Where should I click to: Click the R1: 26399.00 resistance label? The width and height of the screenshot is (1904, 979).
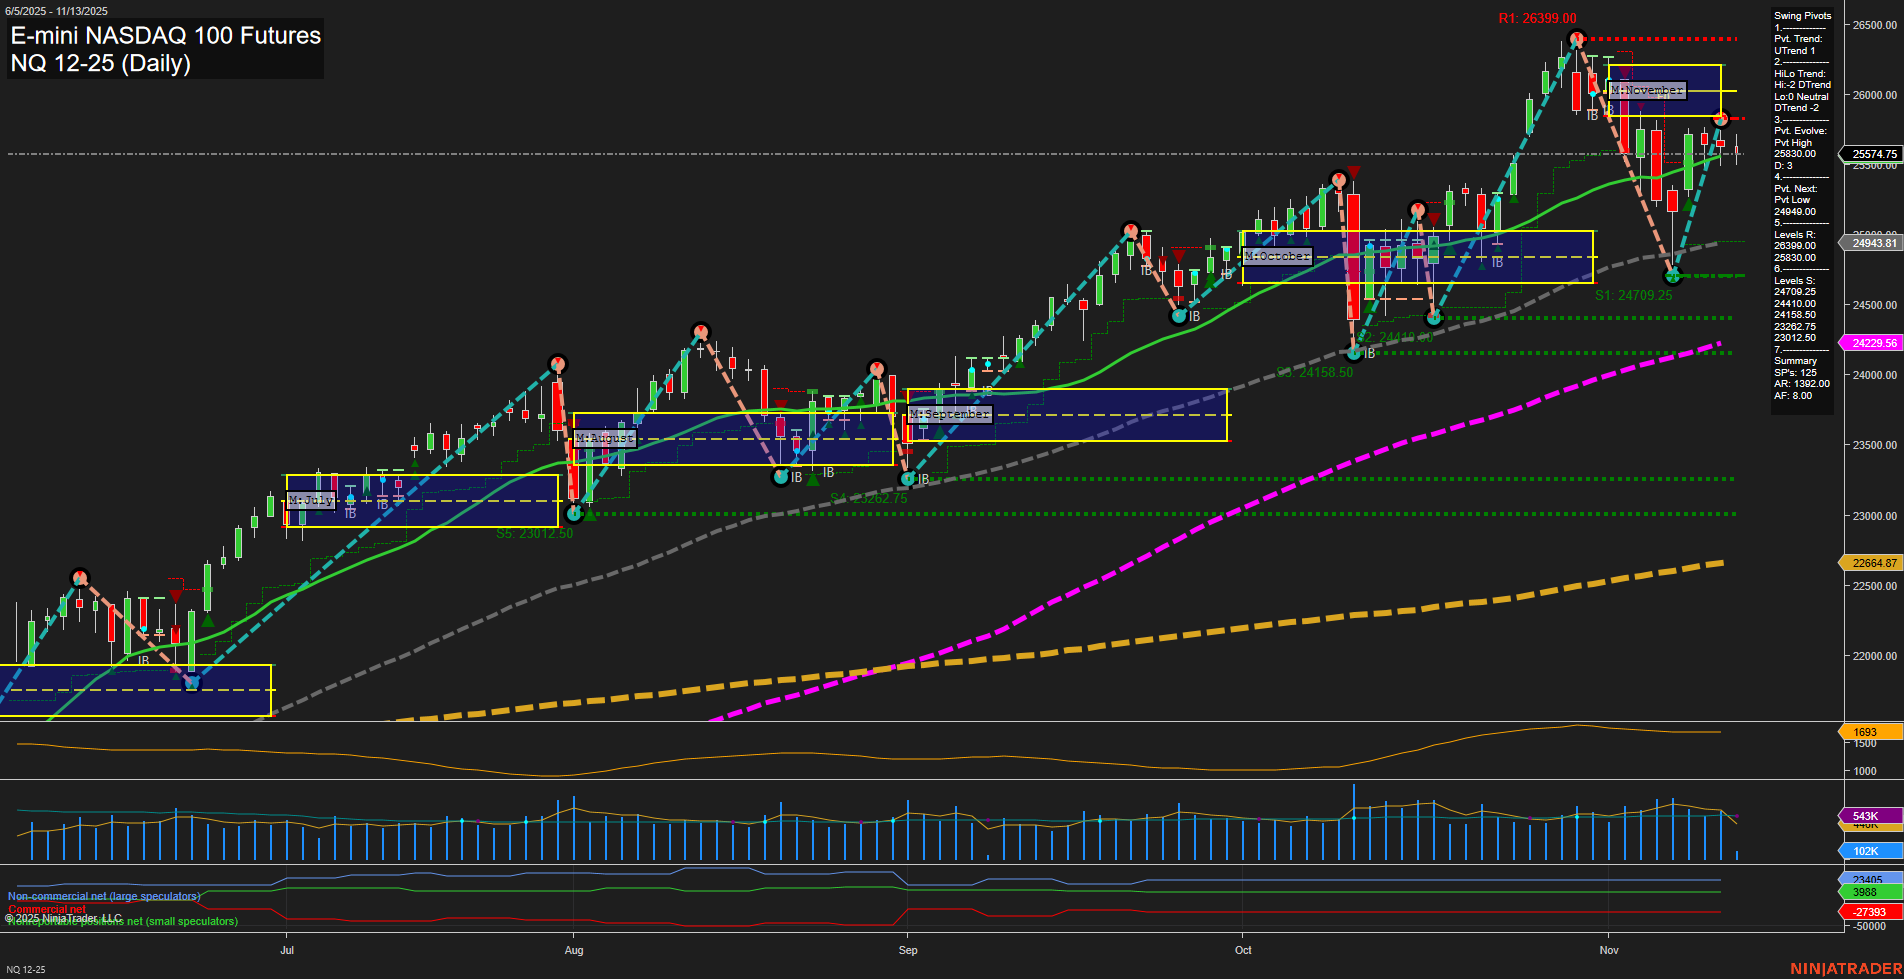[x=1537, y=17]
